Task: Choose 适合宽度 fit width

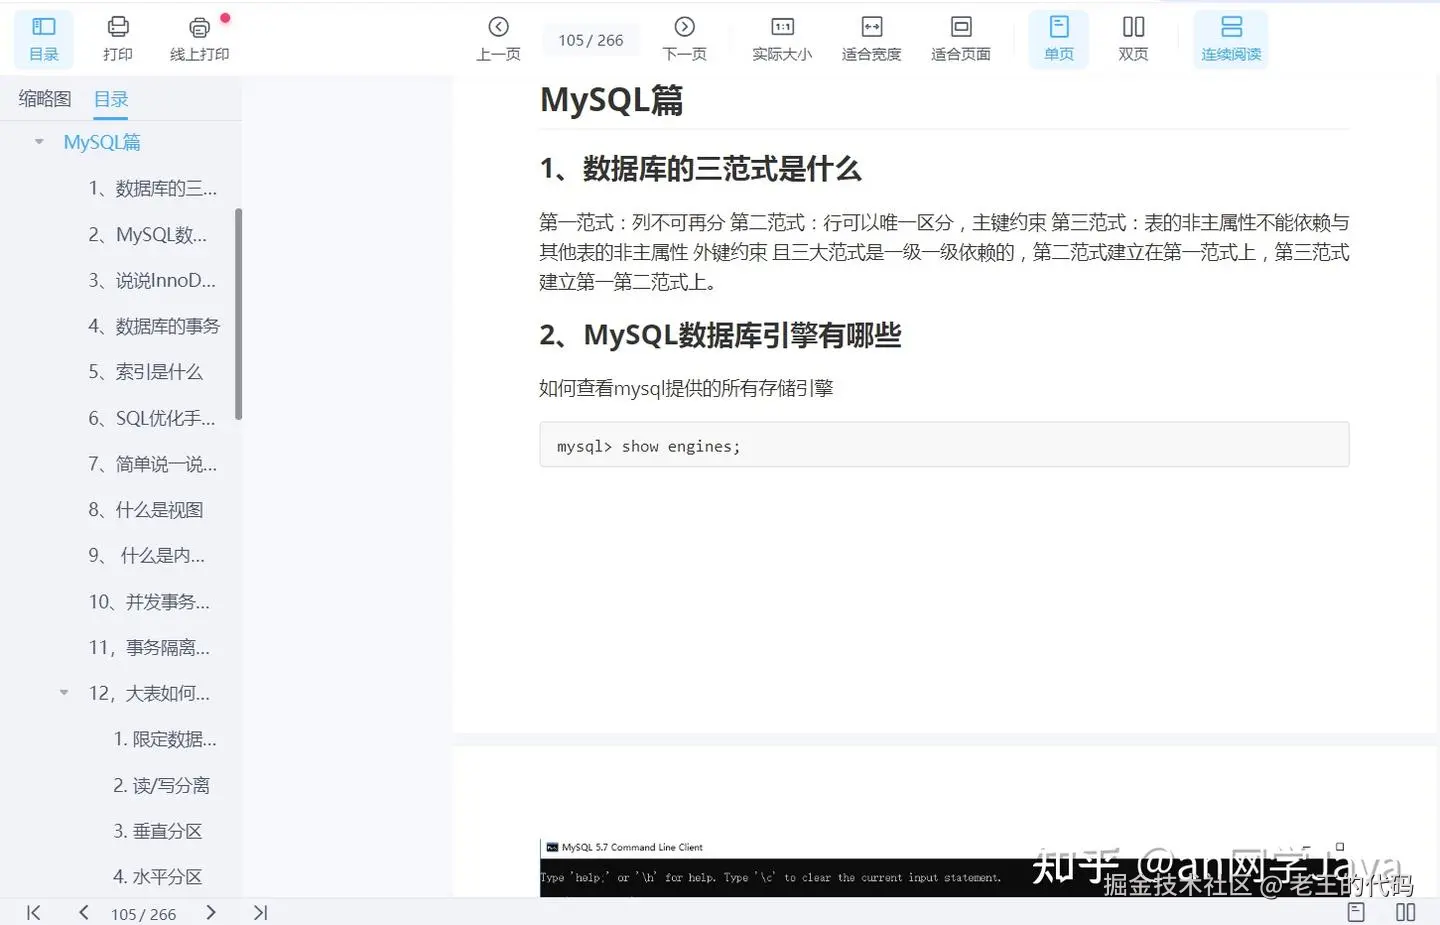Action: (871, 39)
